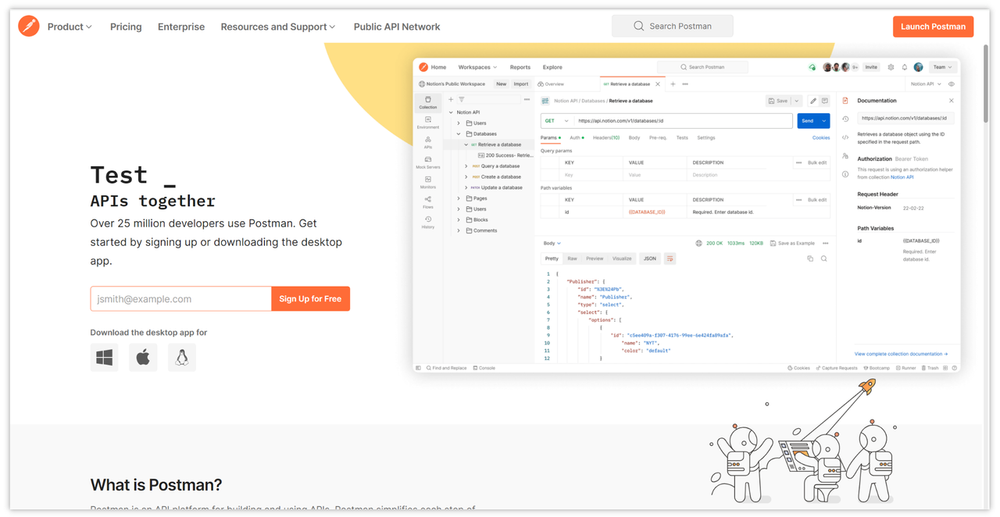The height and width of the screenshot is (517, 1000).
Task: Select Query a database request
Action: [x=500, y=166]
